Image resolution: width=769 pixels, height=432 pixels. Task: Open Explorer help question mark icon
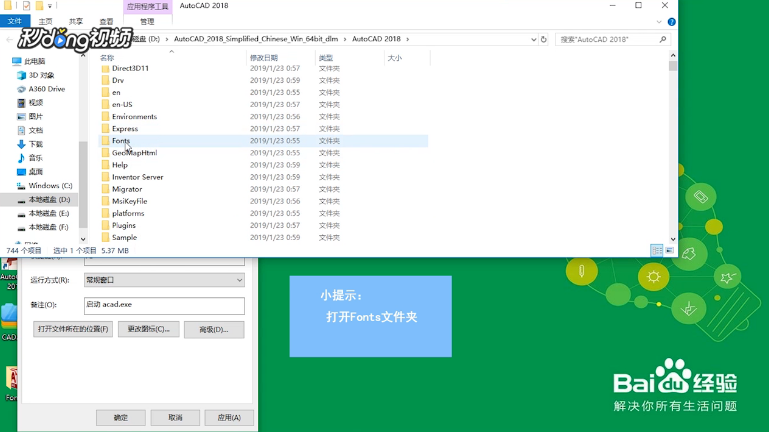coord(671,22)
